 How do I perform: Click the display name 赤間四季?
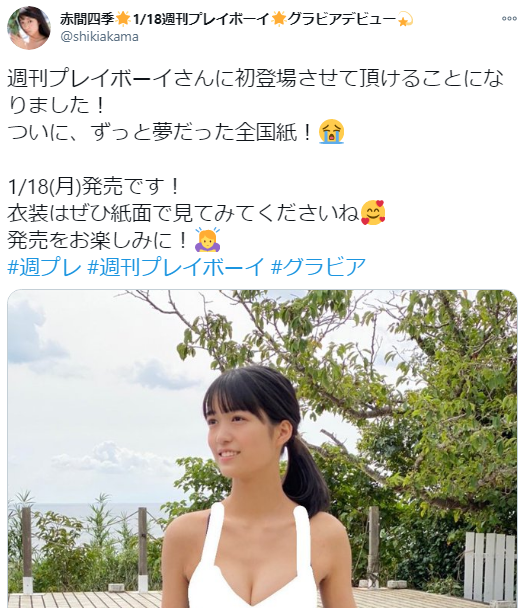click(87, 19)
